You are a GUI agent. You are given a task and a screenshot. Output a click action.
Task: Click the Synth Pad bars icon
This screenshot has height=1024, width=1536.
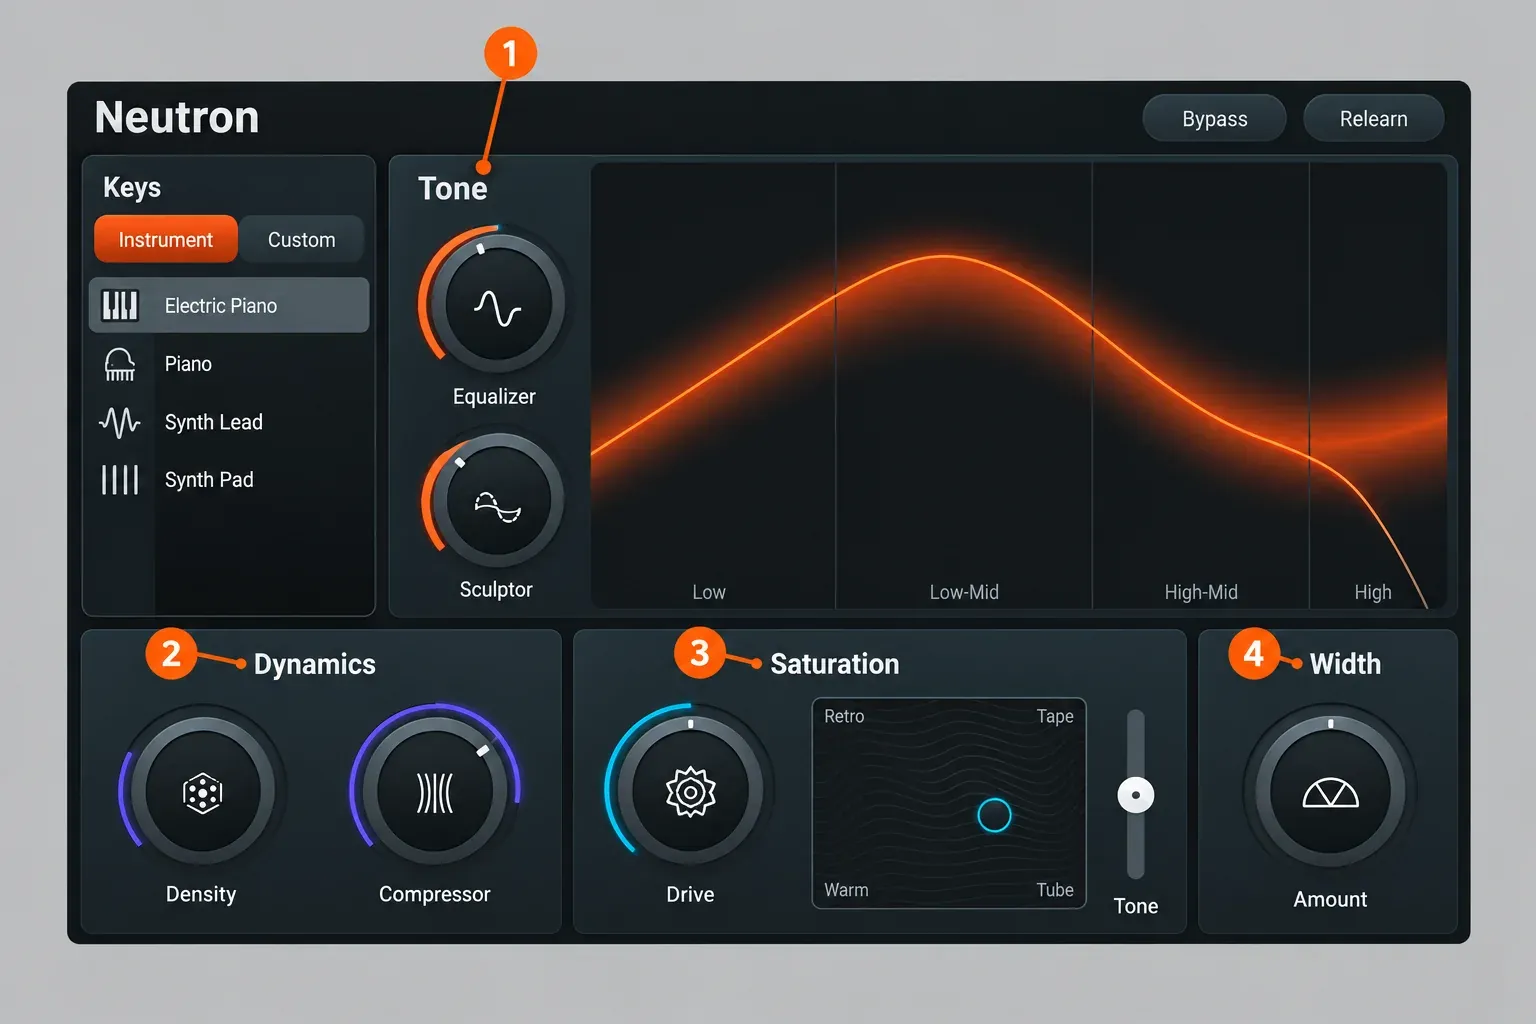click(120, 480)
